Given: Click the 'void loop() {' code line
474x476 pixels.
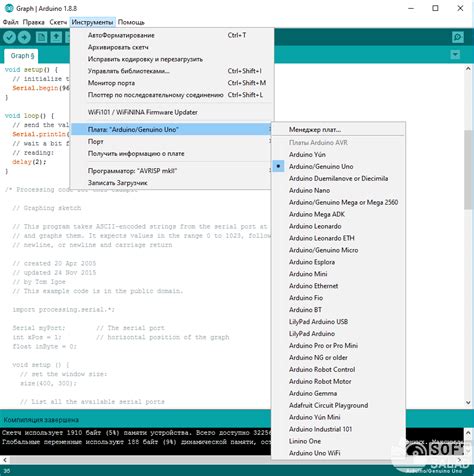Looking at the screenshot, I should [x=29, y=116].
